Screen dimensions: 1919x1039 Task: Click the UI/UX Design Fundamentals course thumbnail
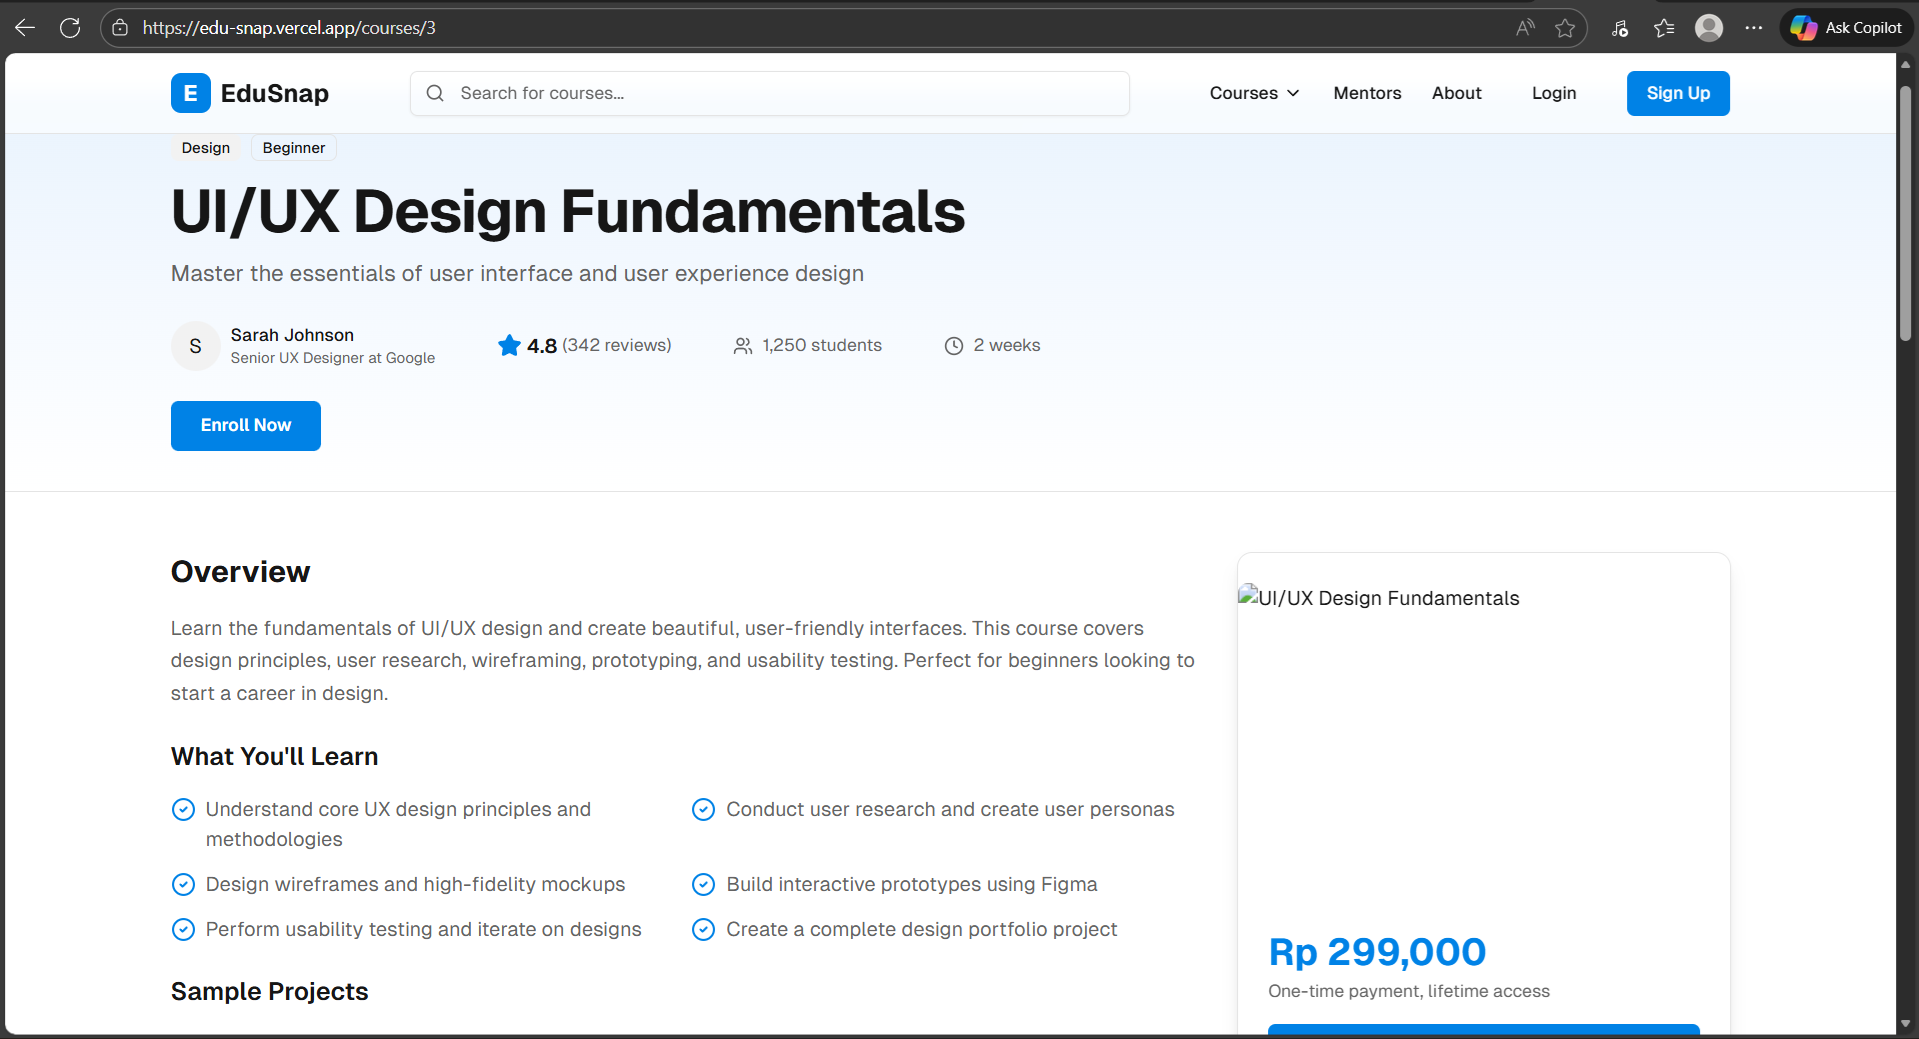pos(1483,730)
